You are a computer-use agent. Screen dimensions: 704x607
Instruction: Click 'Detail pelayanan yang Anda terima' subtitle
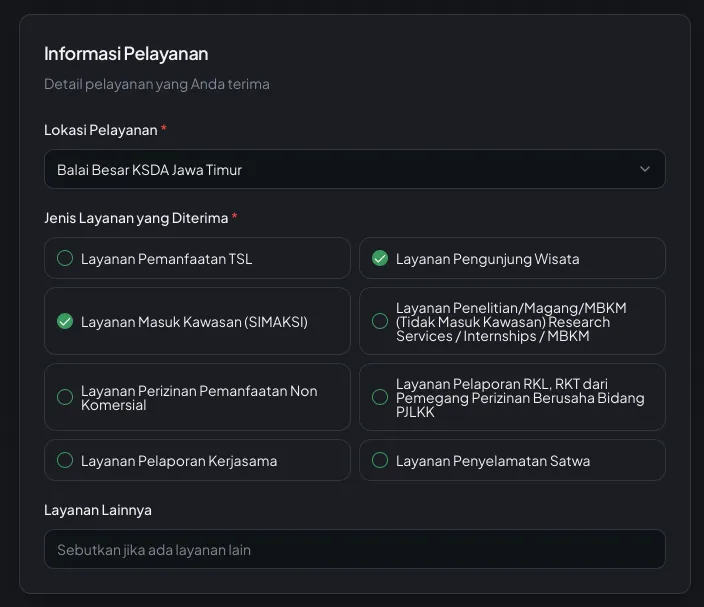click(157, 84)
